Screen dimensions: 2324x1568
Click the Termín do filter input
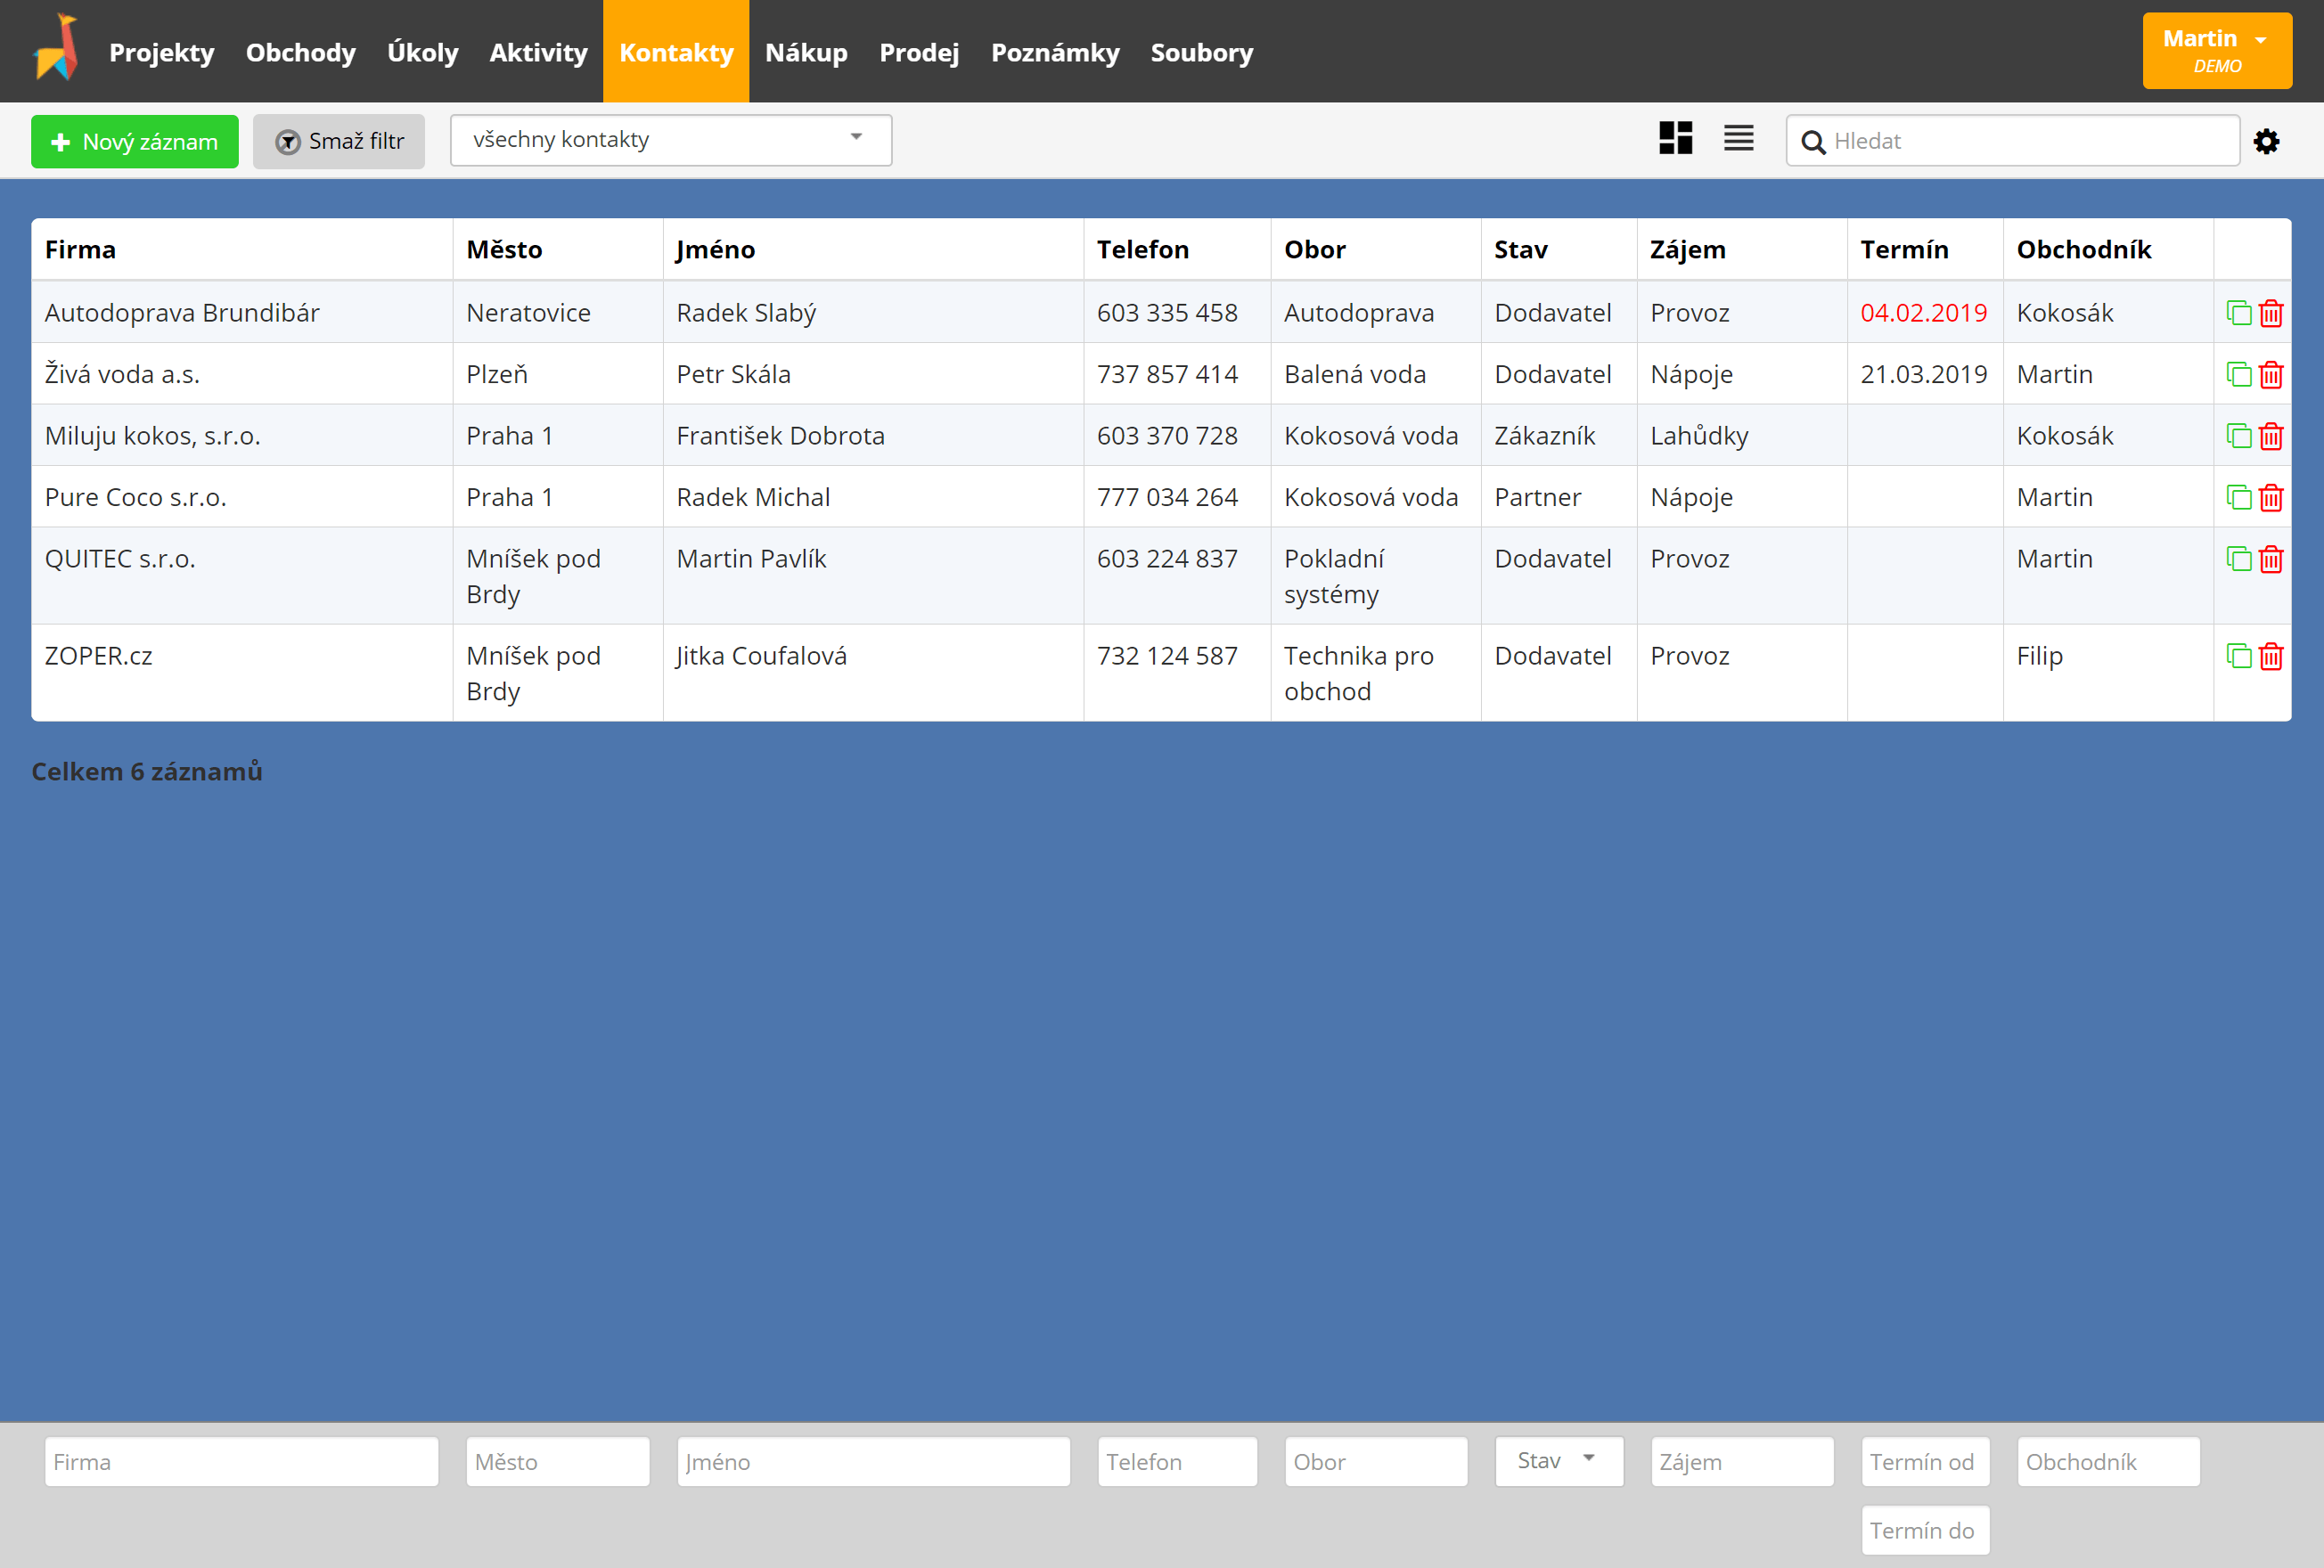pos(1925,1530)
